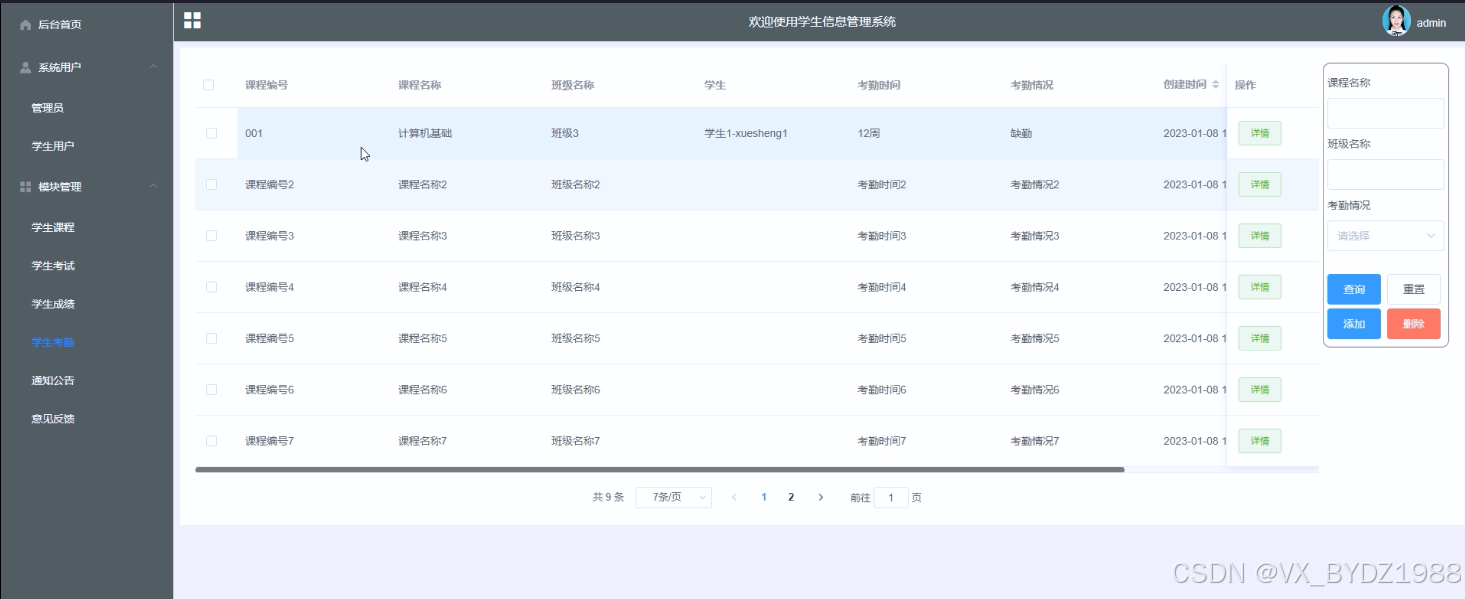Click the 缺勤 cell
Screen dimensions: 1465x599
tap(1021, 133)
